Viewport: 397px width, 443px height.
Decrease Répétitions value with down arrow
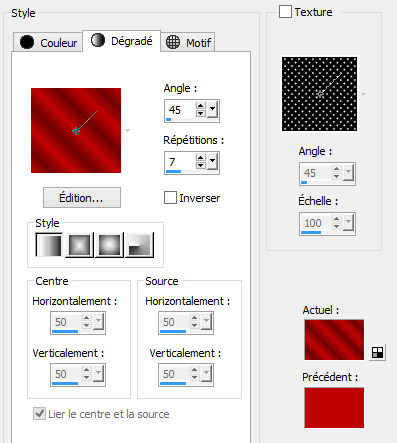tap(201, 165)
